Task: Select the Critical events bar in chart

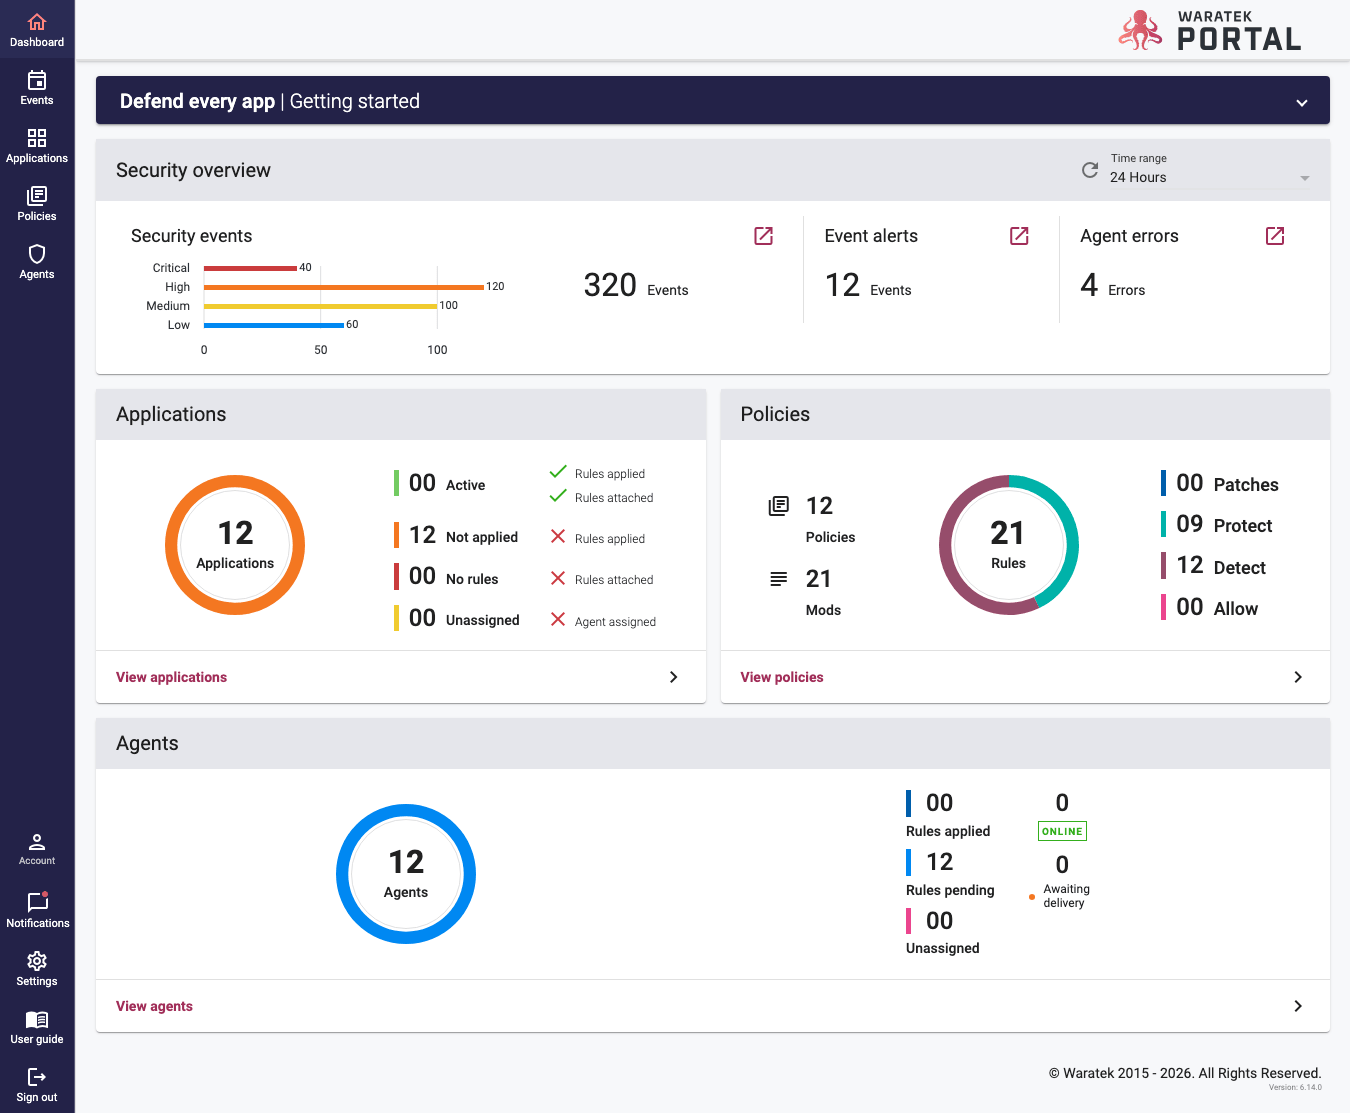Action: (250, 268)
